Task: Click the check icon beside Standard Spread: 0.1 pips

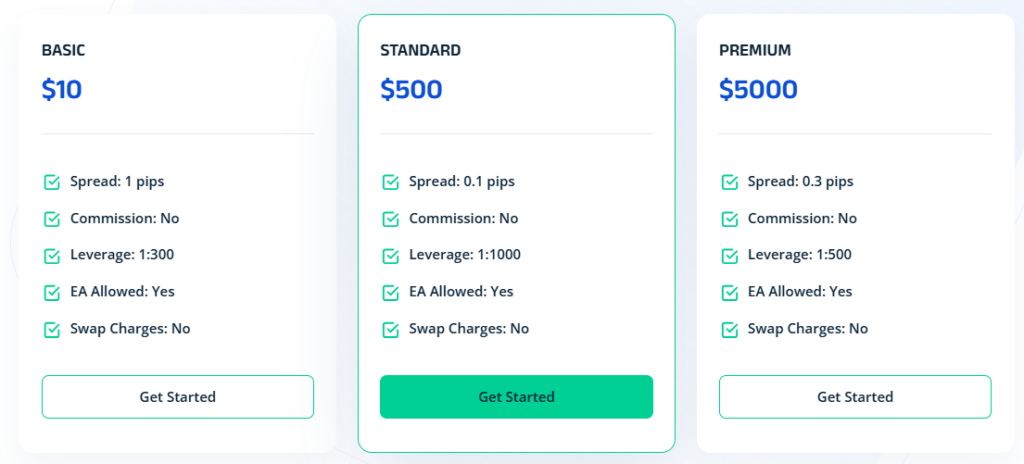Action: [x=391, y=182]
